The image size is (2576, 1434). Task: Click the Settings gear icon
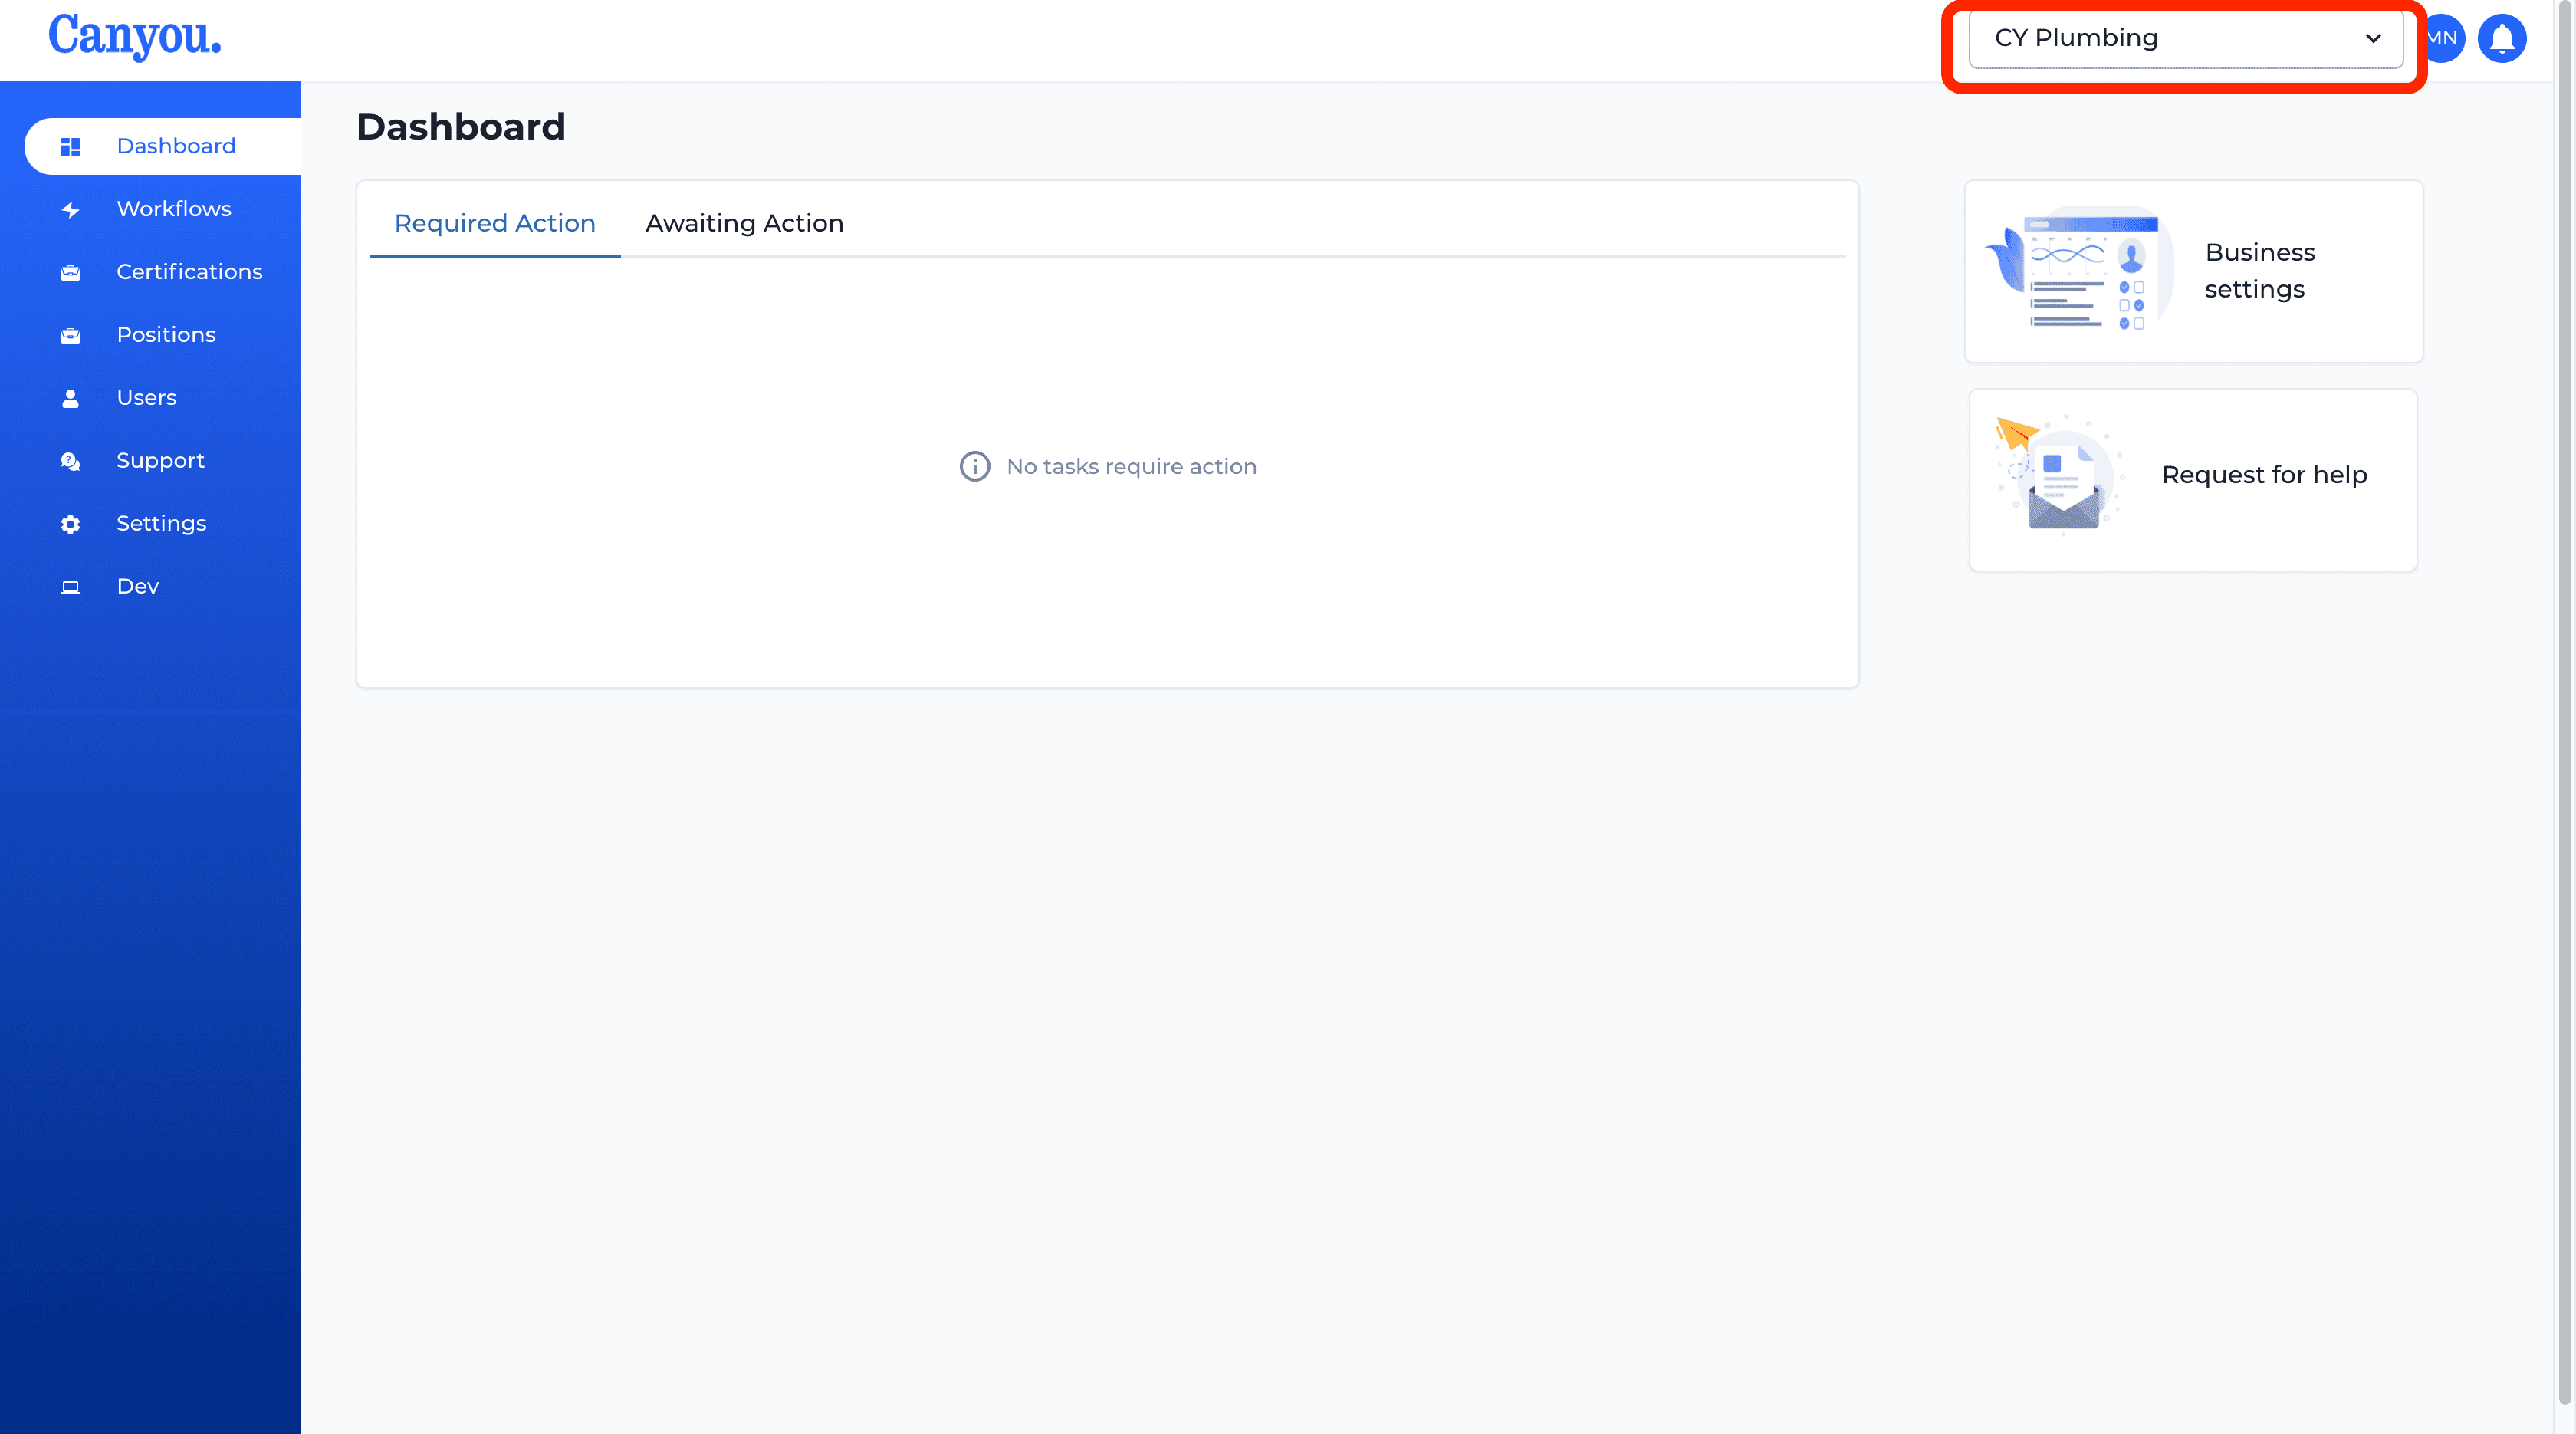click(70, 524)
